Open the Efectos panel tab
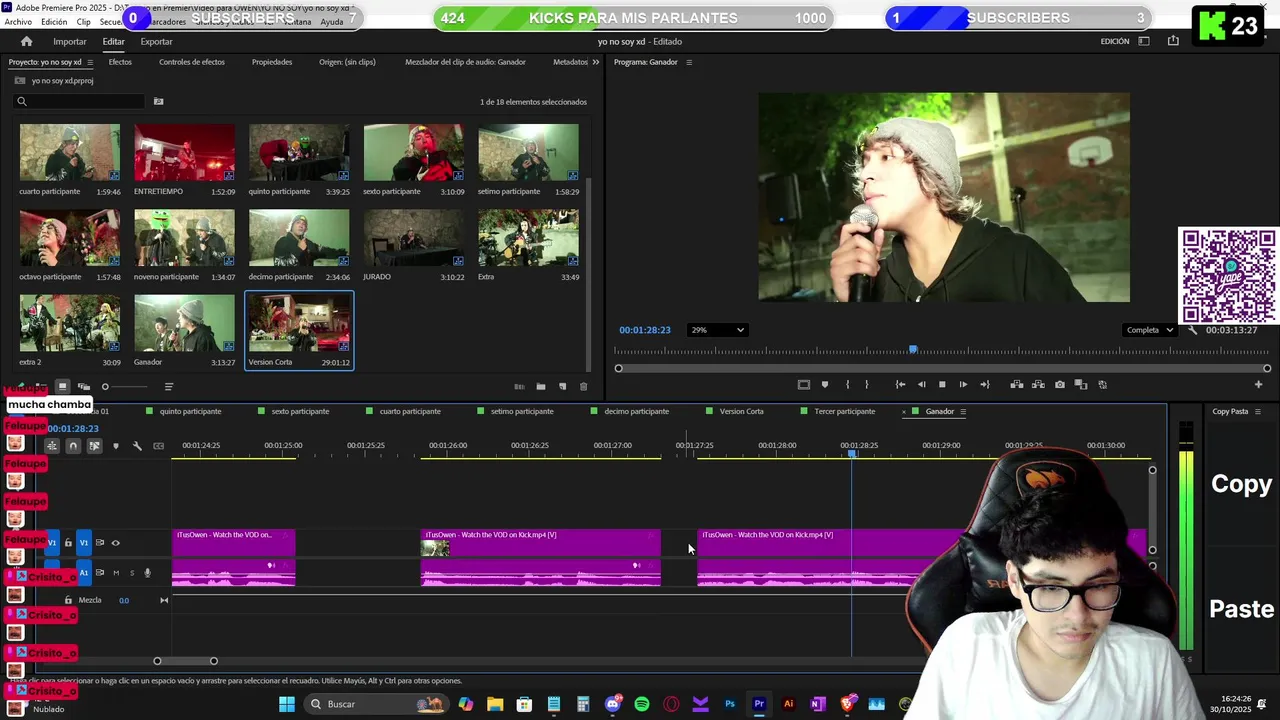Image resolution: width=1280 pixels, height=720 pixels. [120, 62]
